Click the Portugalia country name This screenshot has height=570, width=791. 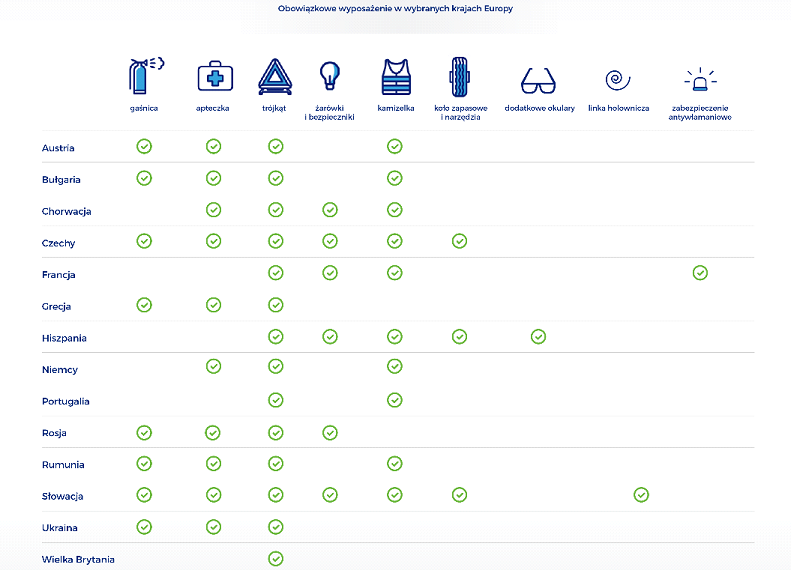tap(66, 401)
